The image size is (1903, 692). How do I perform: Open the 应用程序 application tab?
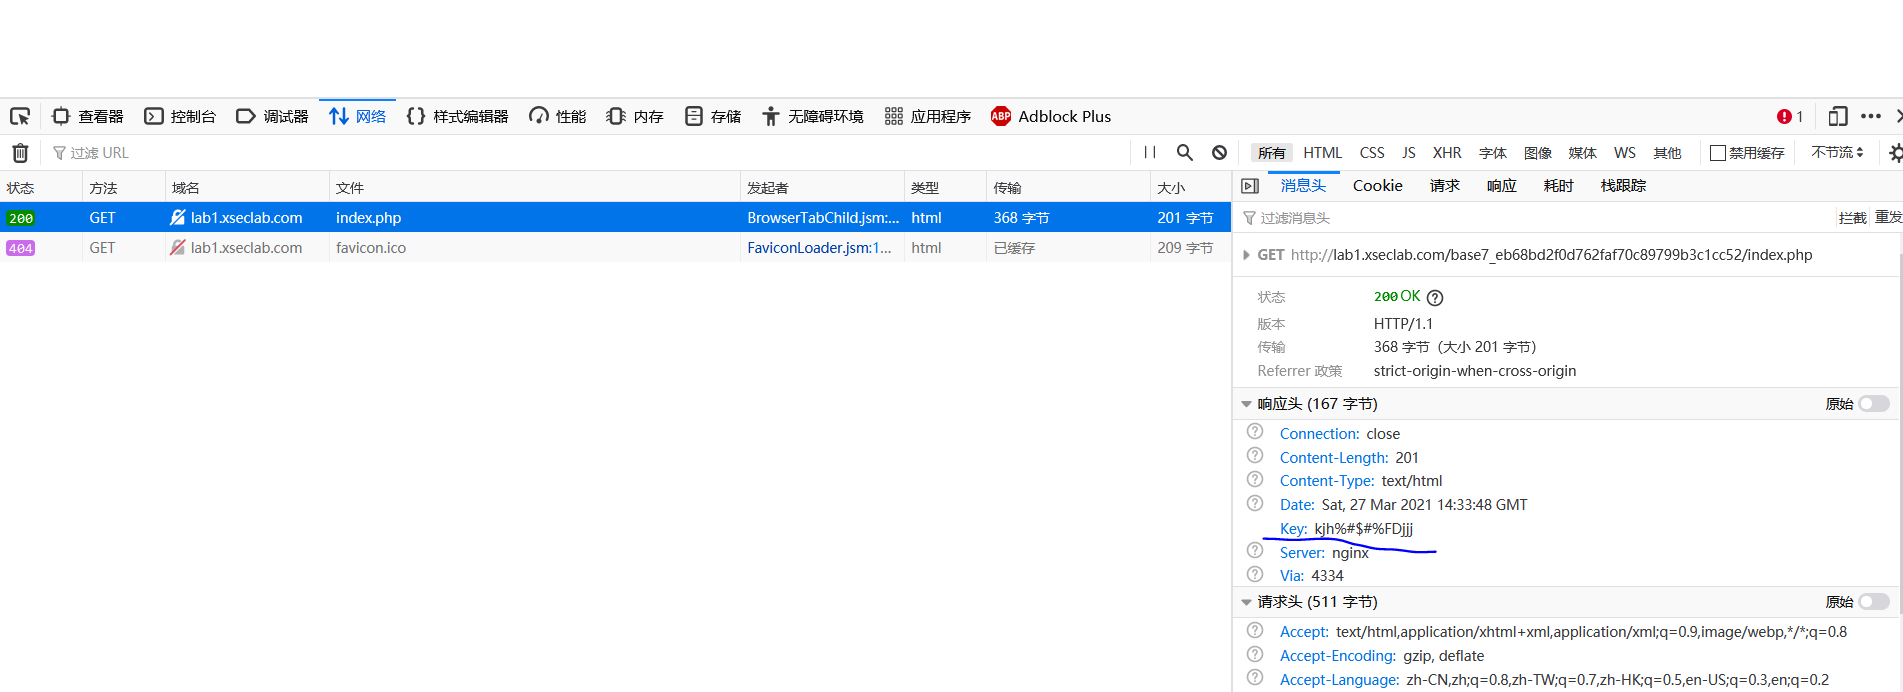[x=928, y=116]
